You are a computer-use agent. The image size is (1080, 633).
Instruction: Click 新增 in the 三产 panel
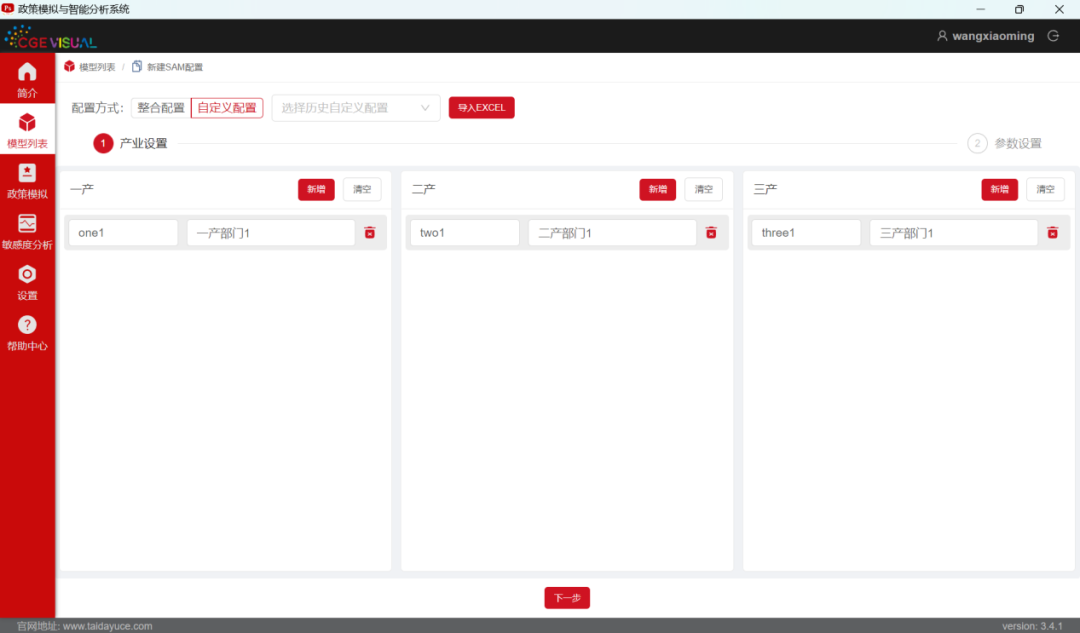(x=999, y=189)
